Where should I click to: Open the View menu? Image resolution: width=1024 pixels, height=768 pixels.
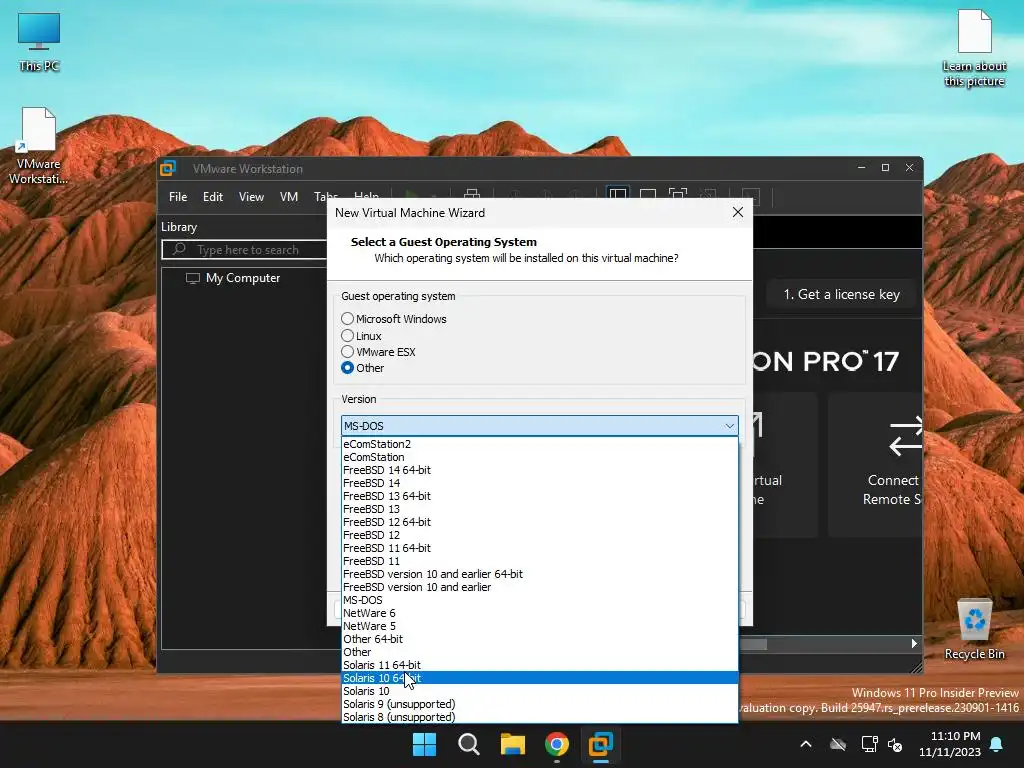251,197
